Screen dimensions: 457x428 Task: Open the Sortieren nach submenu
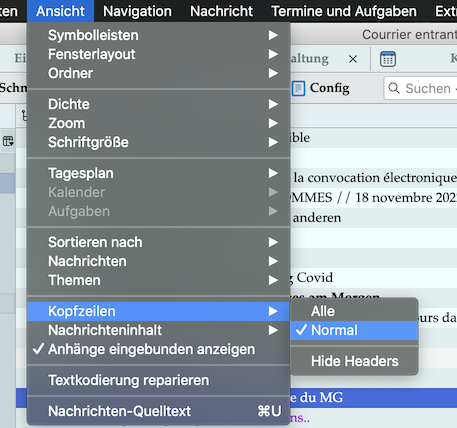click(158, 242)
